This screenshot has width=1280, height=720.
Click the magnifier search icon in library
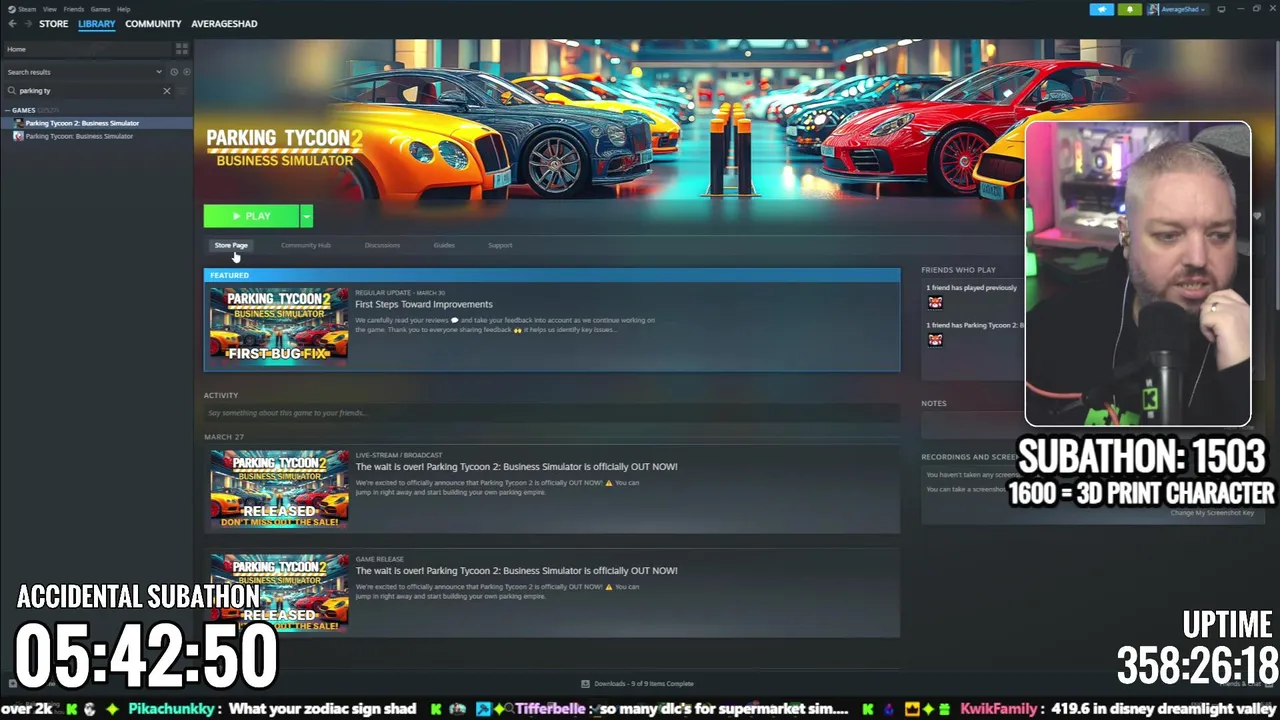[x=12, y=91]
